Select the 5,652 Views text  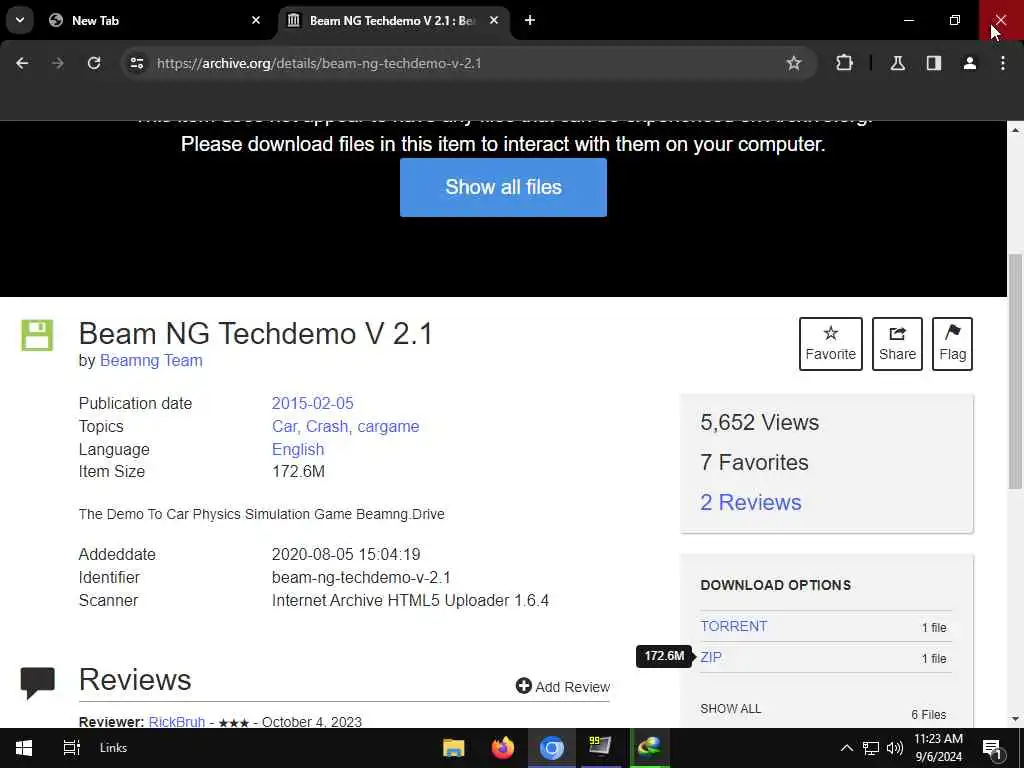click(760, 423)
